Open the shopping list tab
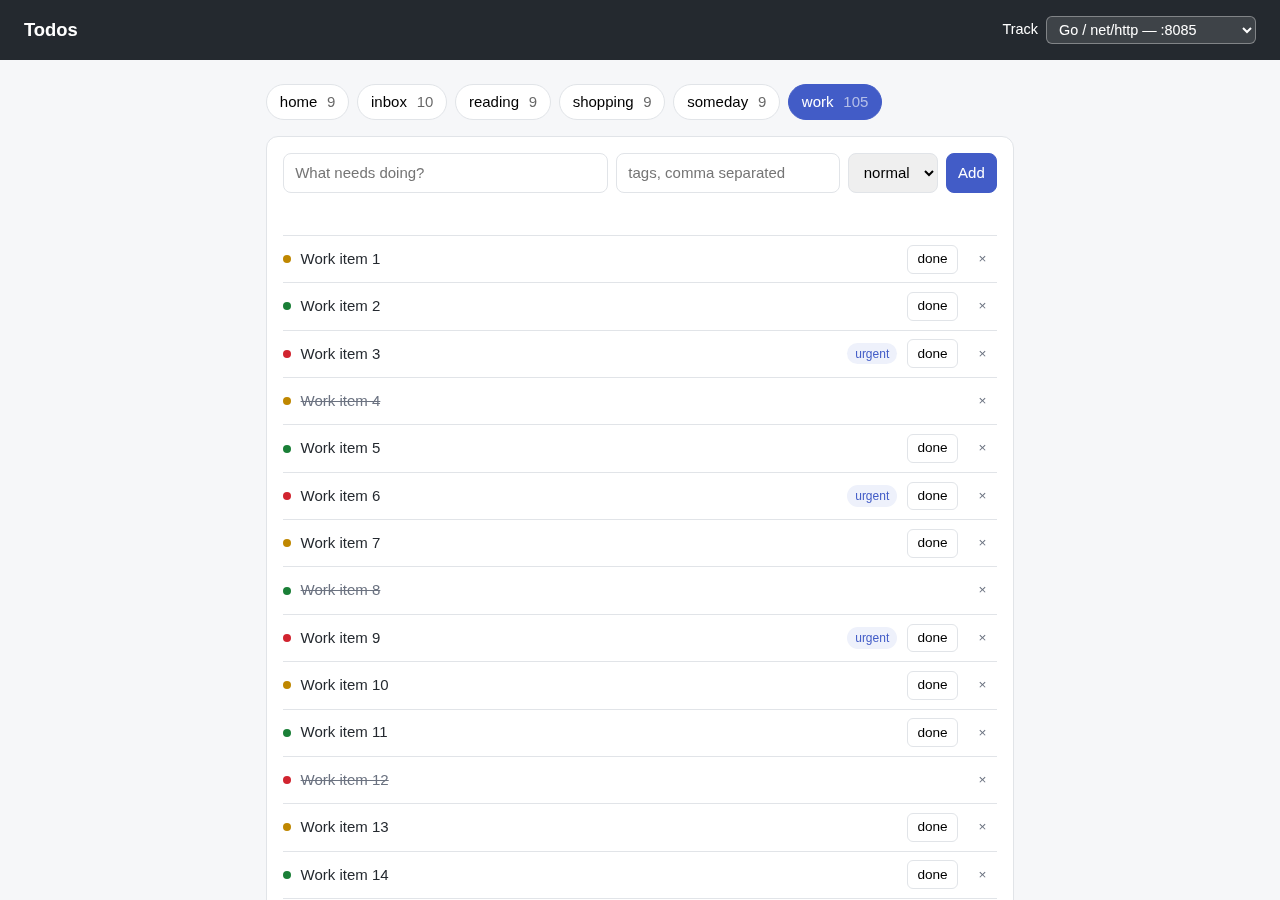Viewport: 1280px width, 900px height. pyautogui.click(x=612, y=102)
